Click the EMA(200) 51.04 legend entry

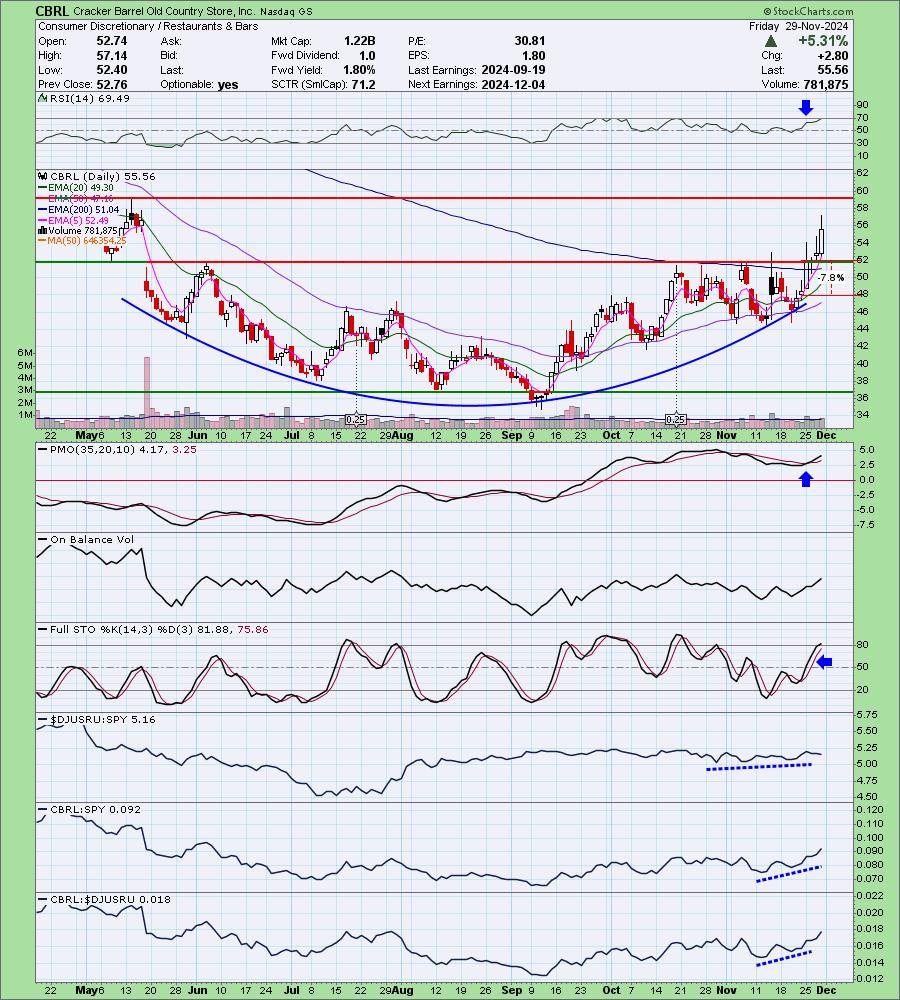[x=78, y=209]
